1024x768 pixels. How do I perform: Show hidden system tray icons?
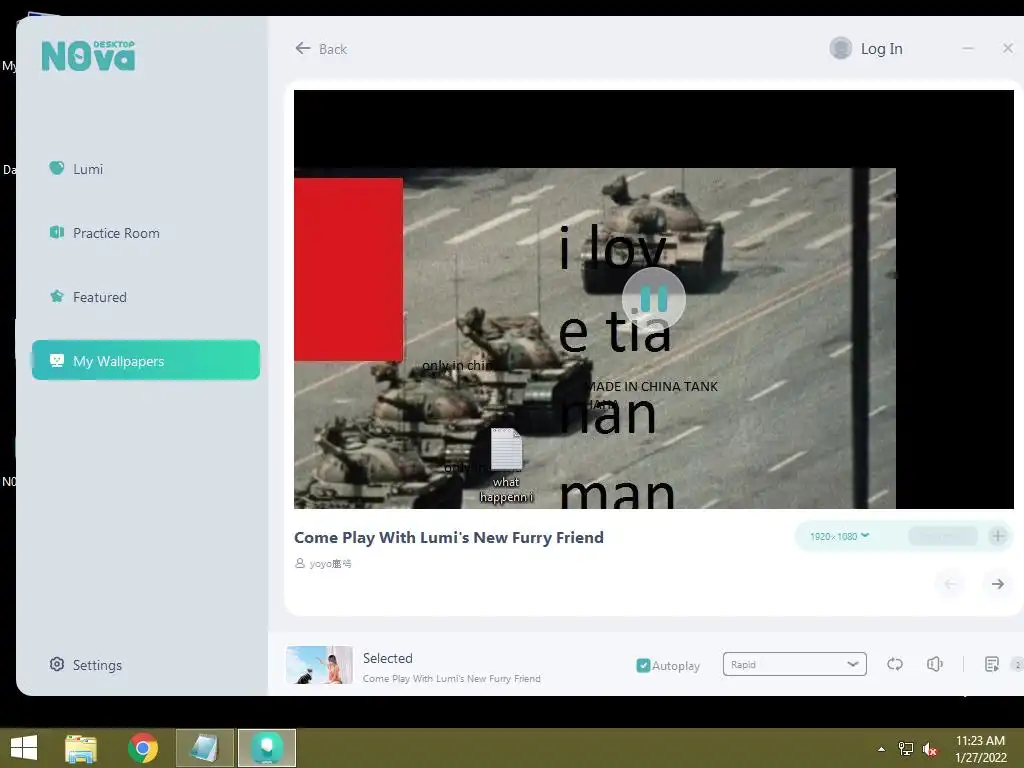(882, 749)
